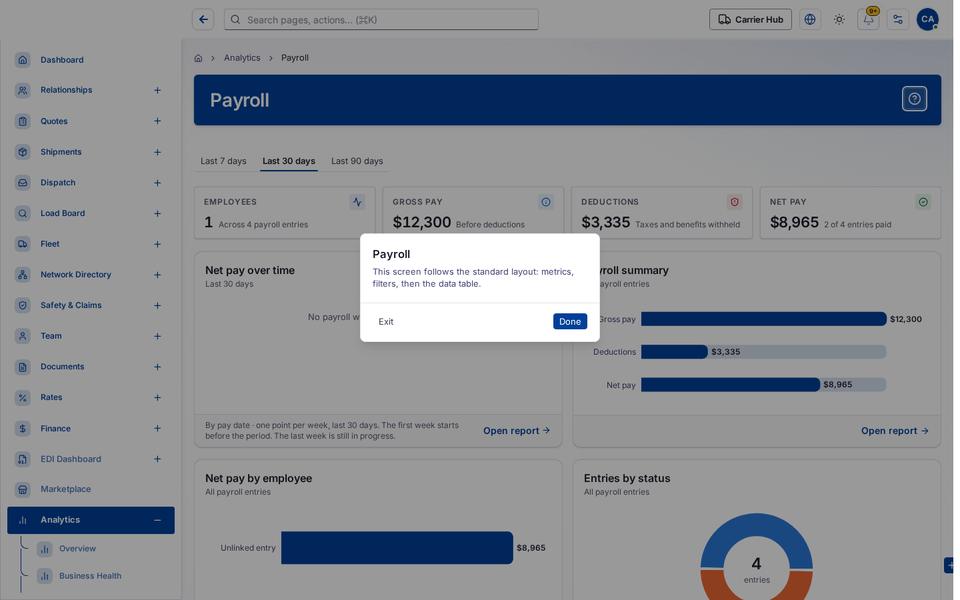Open the notifications bell
The height and width of the screenshot is (600, 960).
click(868, 20)
